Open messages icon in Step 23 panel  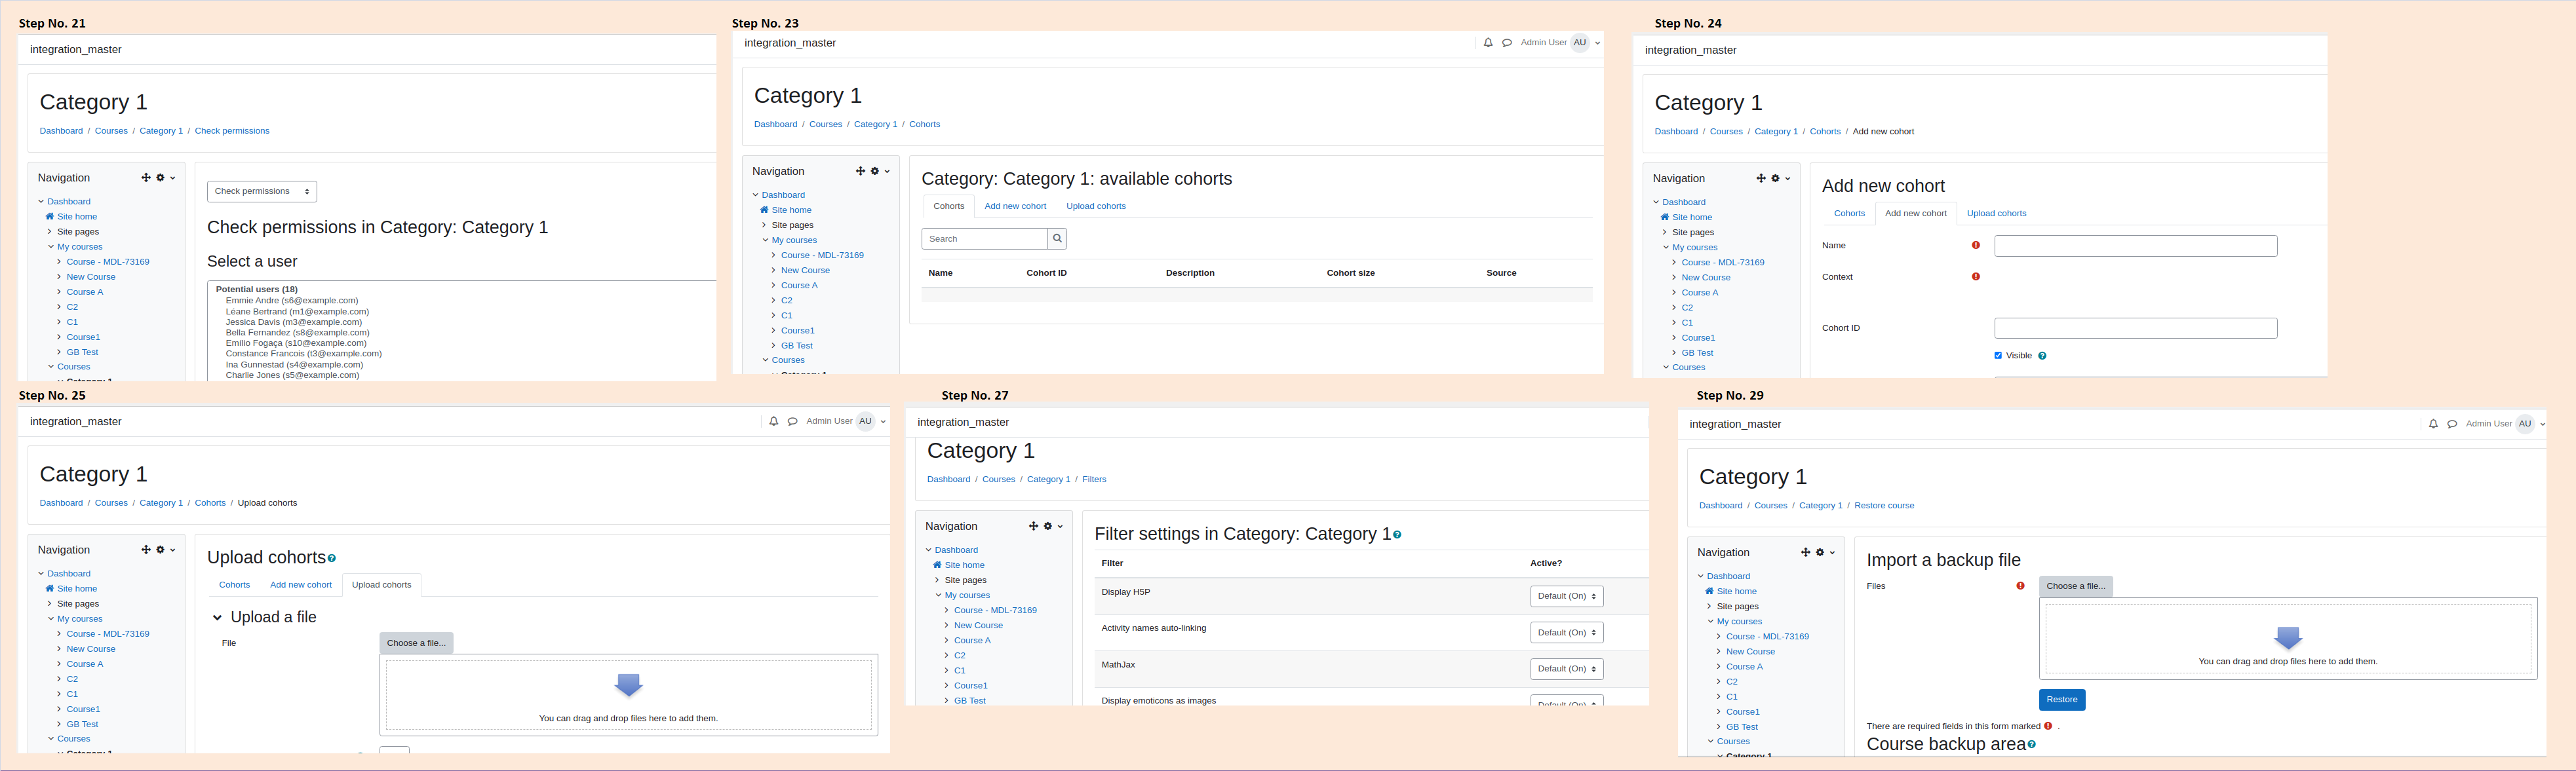pyautogui.click(x=1507, y=43)
